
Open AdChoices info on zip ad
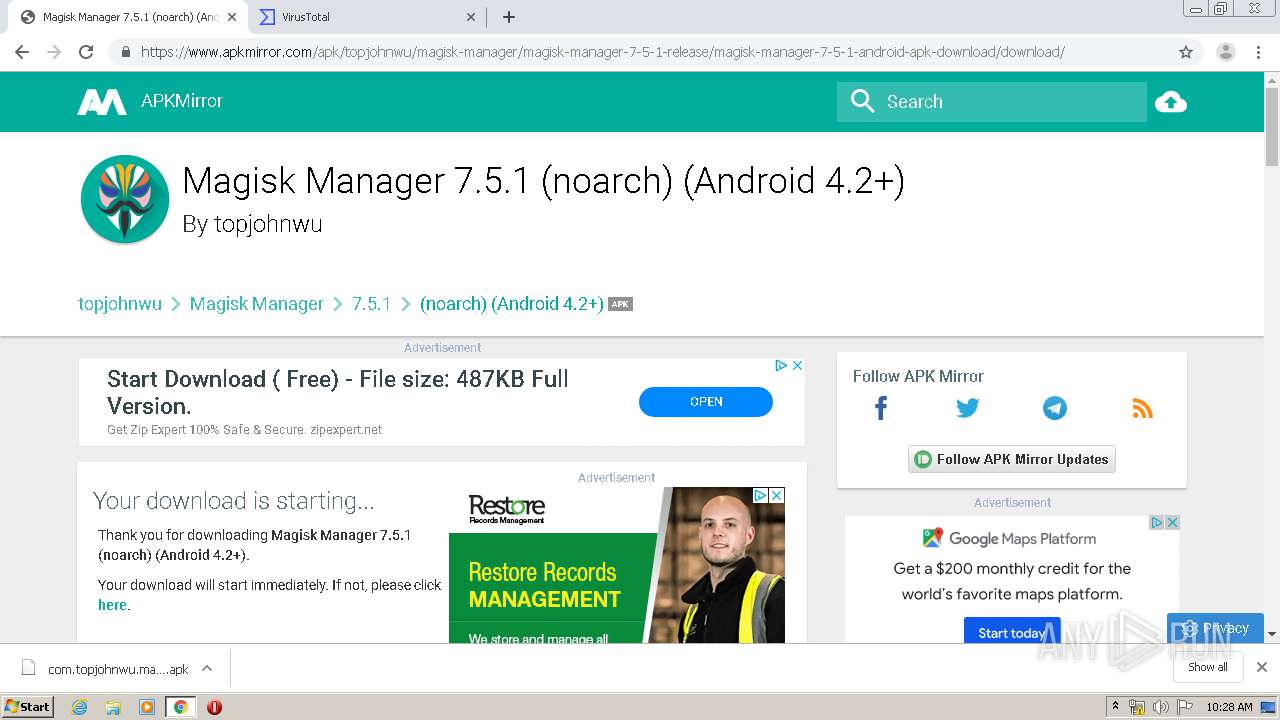coord(782,365)
